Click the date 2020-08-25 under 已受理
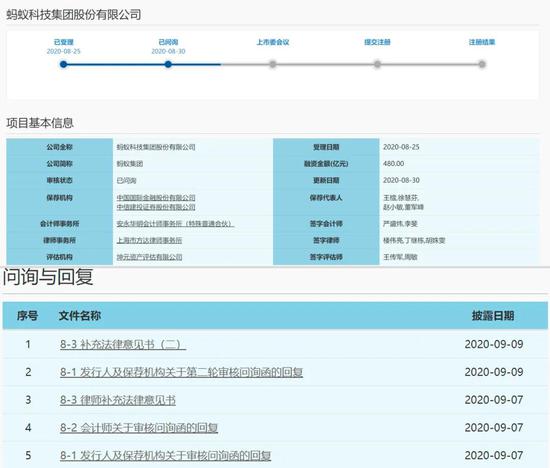 (x=63, y=51)
